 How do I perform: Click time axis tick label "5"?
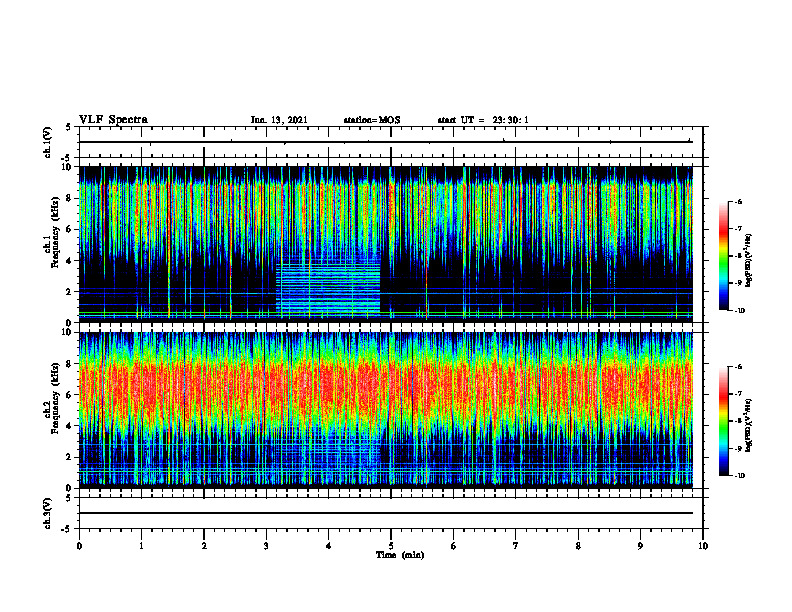click(x=391, y=546)
